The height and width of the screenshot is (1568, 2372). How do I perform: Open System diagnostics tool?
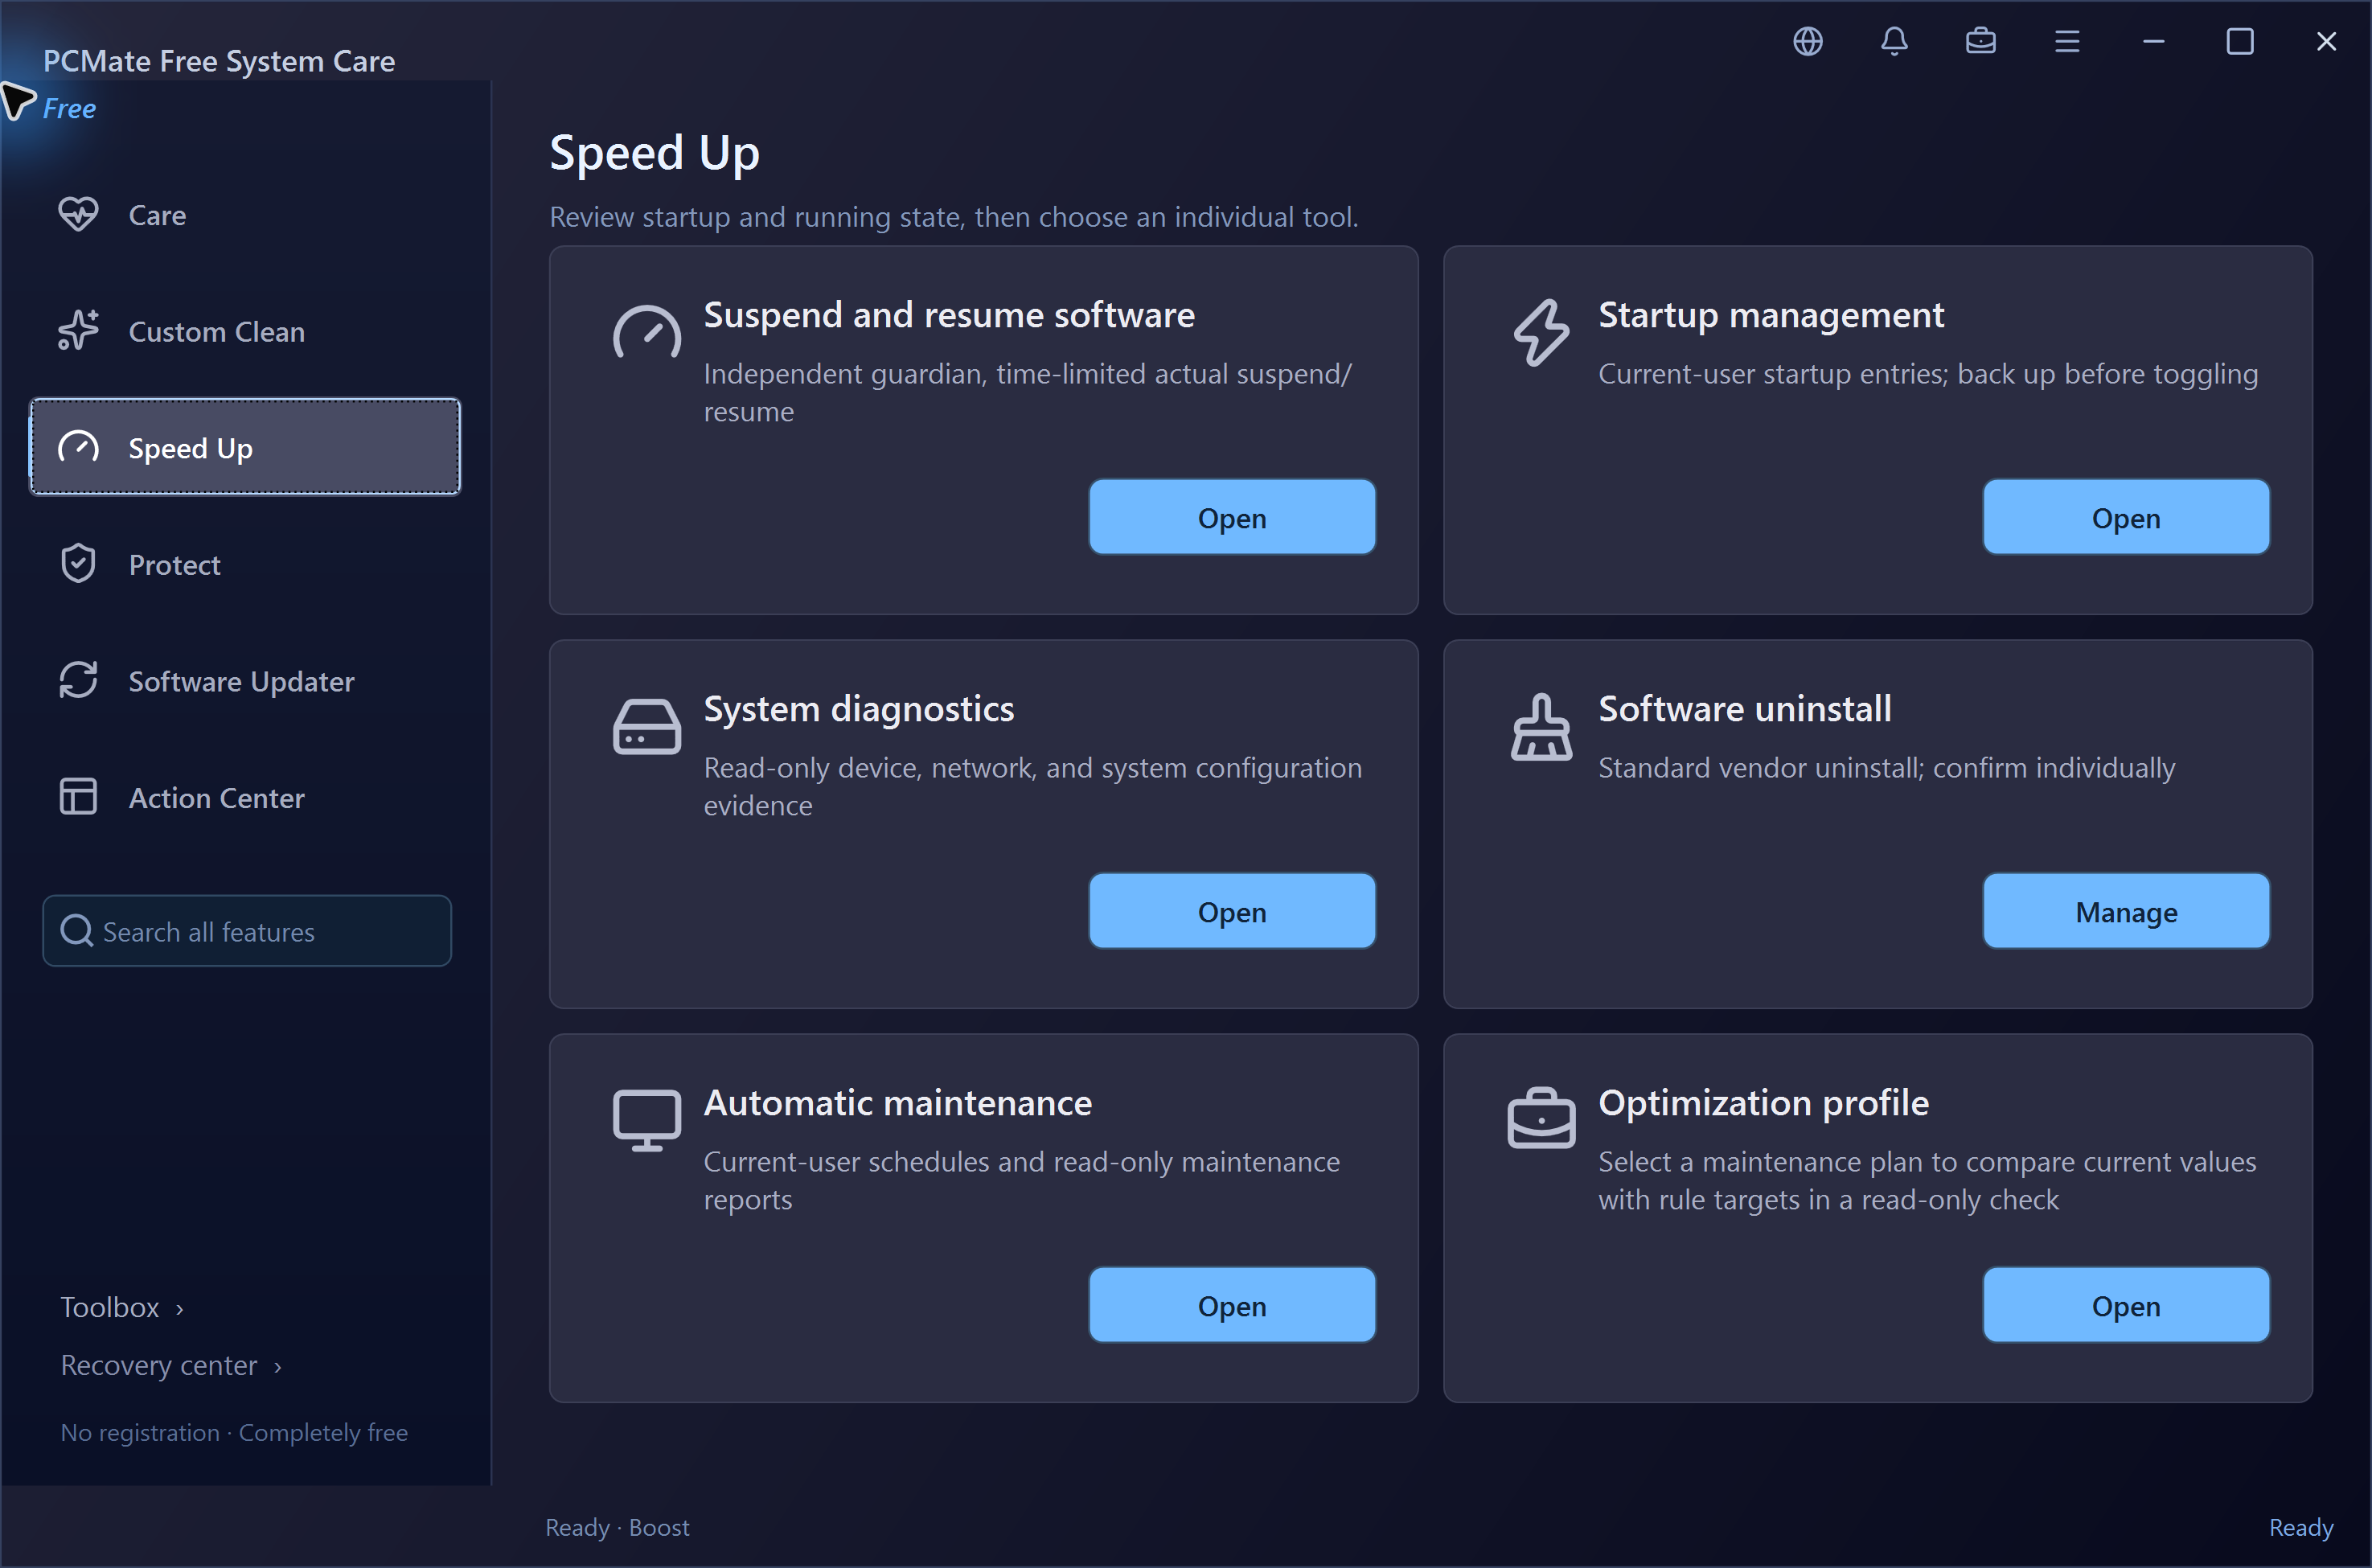1232,912
